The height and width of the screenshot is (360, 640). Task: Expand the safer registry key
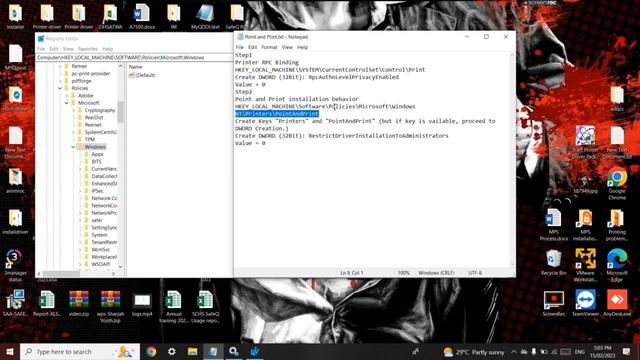coord(80,220)
